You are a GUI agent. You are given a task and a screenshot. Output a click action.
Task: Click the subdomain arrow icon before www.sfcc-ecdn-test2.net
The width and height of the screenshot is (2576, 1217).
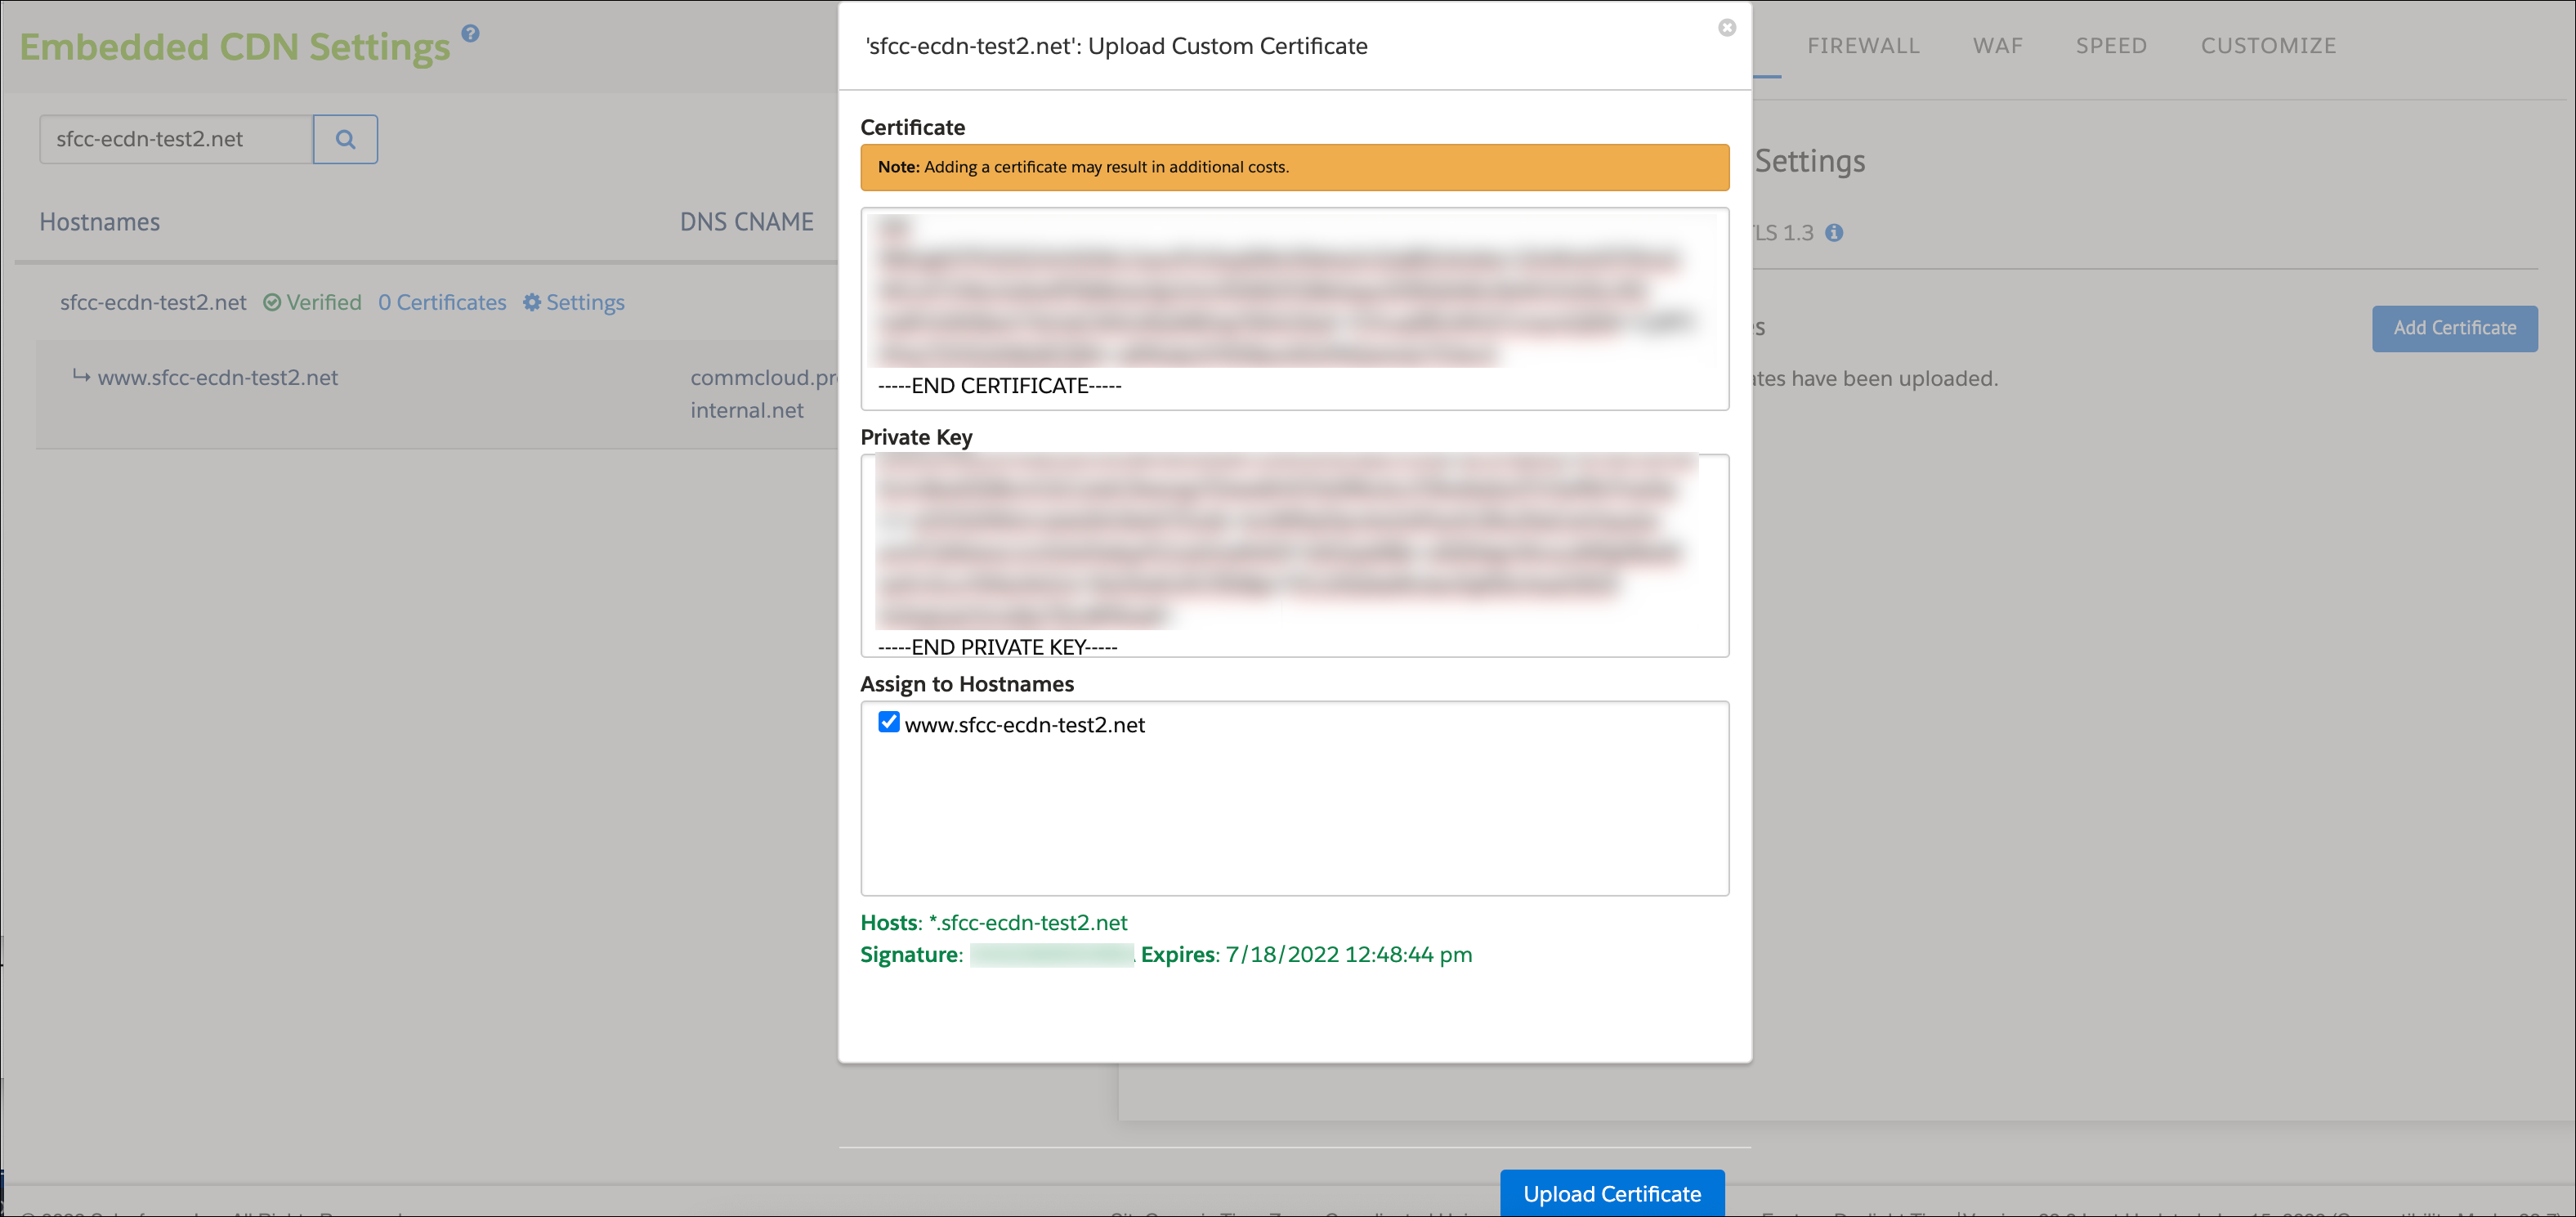pyautogui.click(x=81, y=377)
